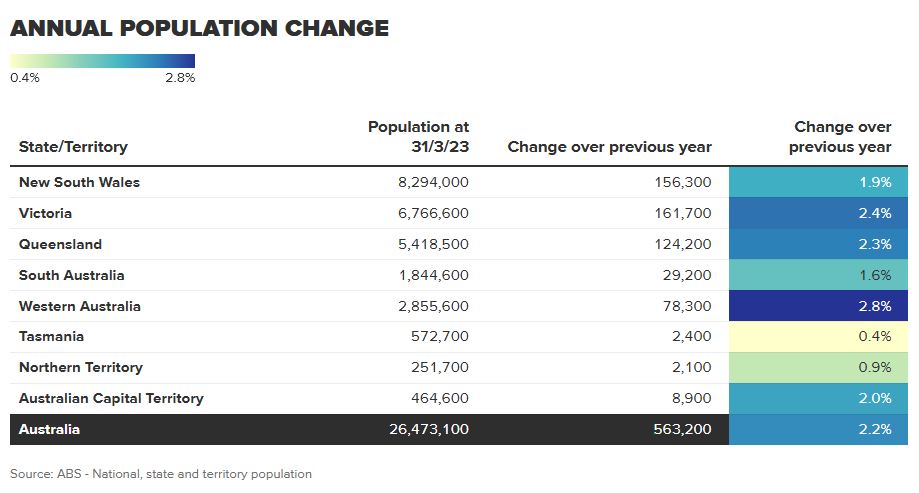
Task: Click the Australia total 2.2% cell
Action: 818,430
